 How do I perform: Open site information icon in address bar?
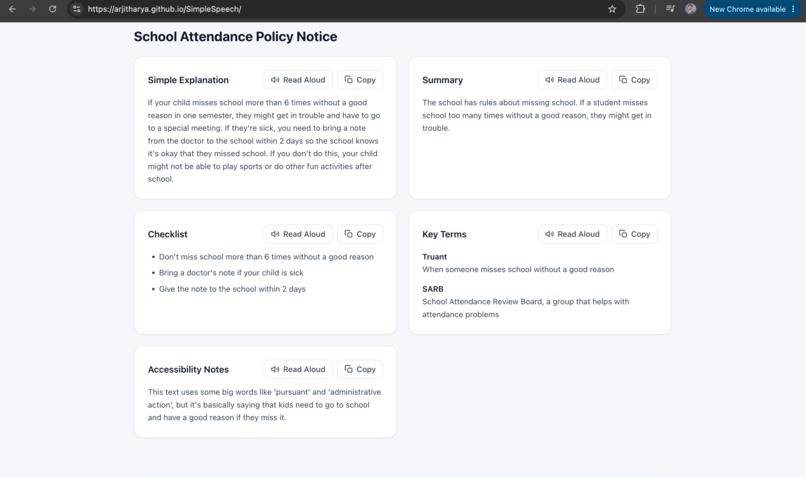tap(77, 9)
